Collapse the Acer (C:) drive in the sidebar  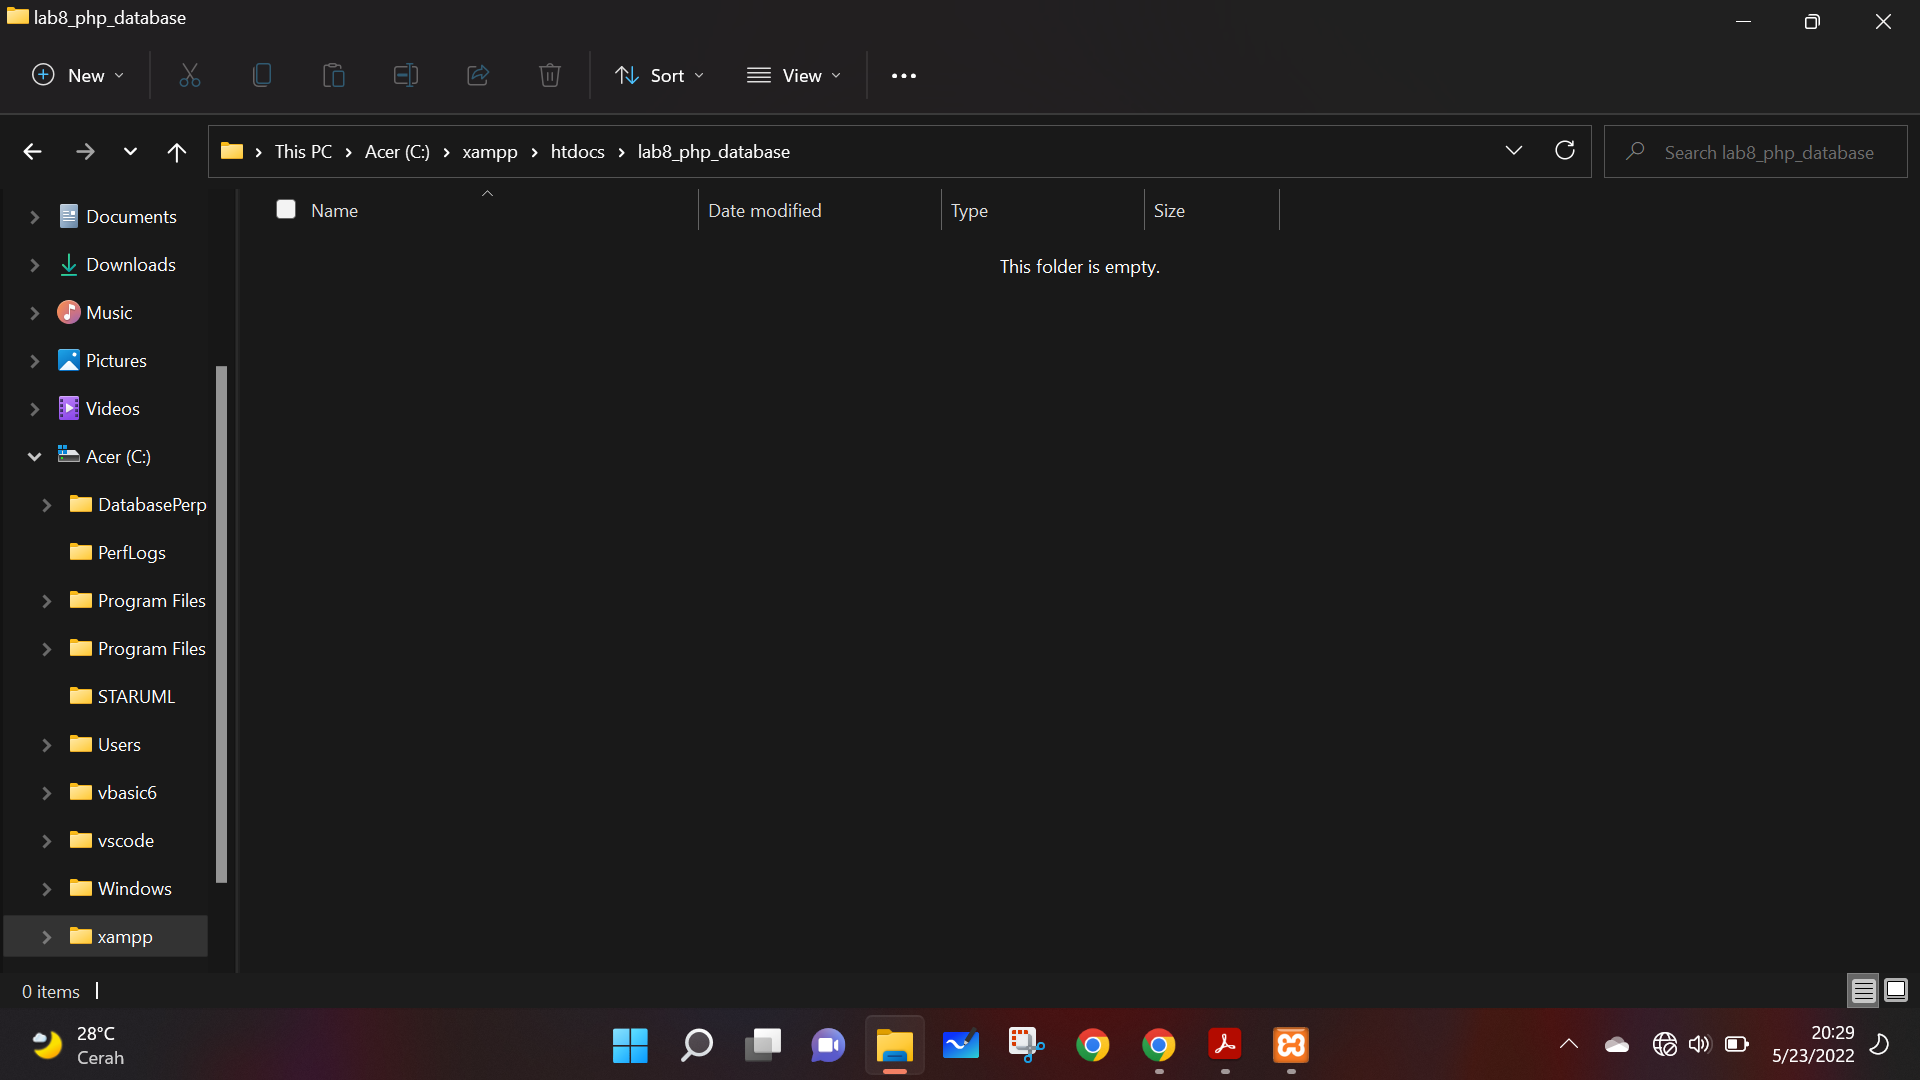pos(34,456)
